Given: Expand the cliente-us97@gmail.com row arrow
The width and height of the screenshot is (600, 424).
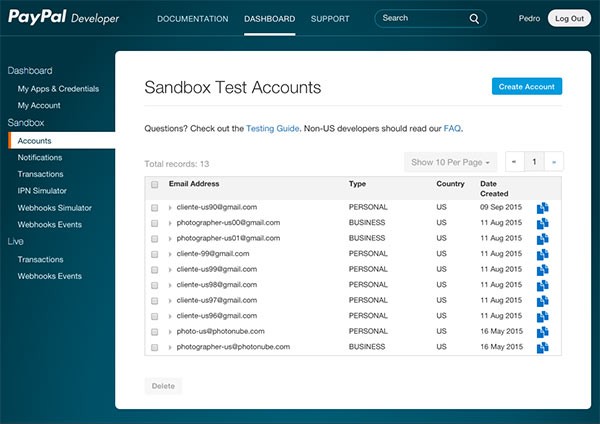Looking at the screenshot, I should 170,301.
